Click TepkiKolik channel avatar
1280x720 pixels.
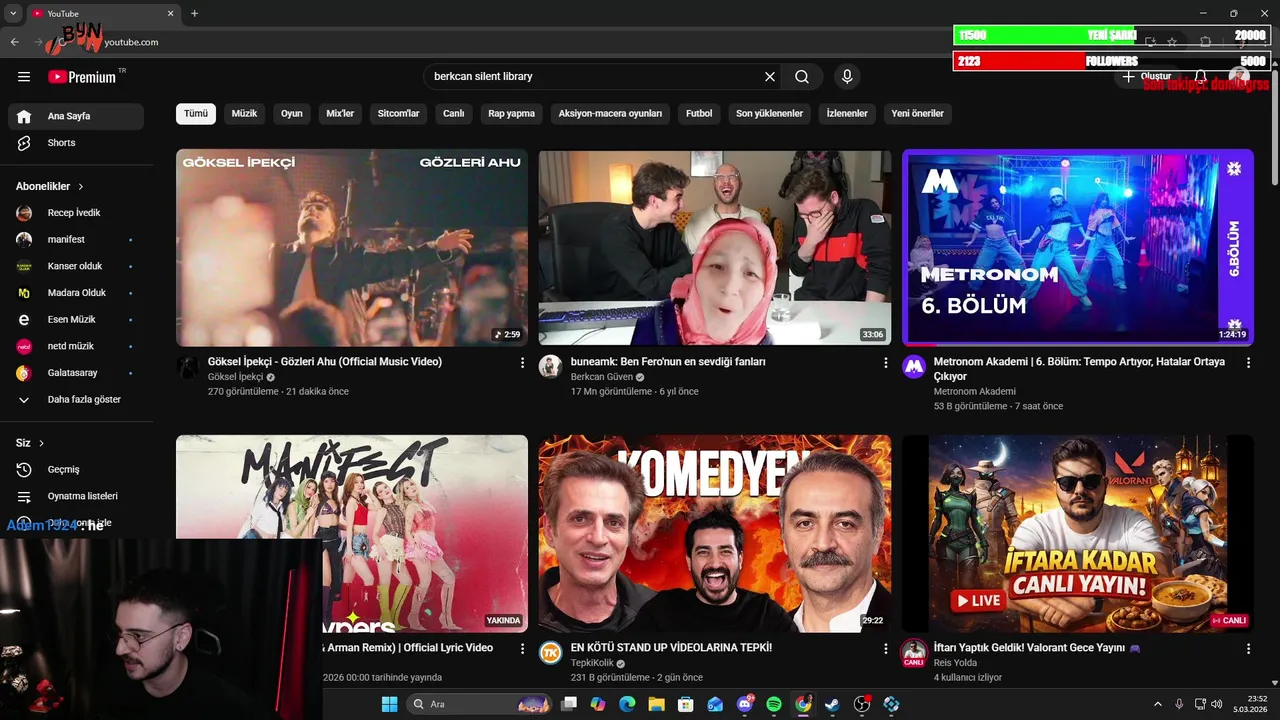point(551,653)
